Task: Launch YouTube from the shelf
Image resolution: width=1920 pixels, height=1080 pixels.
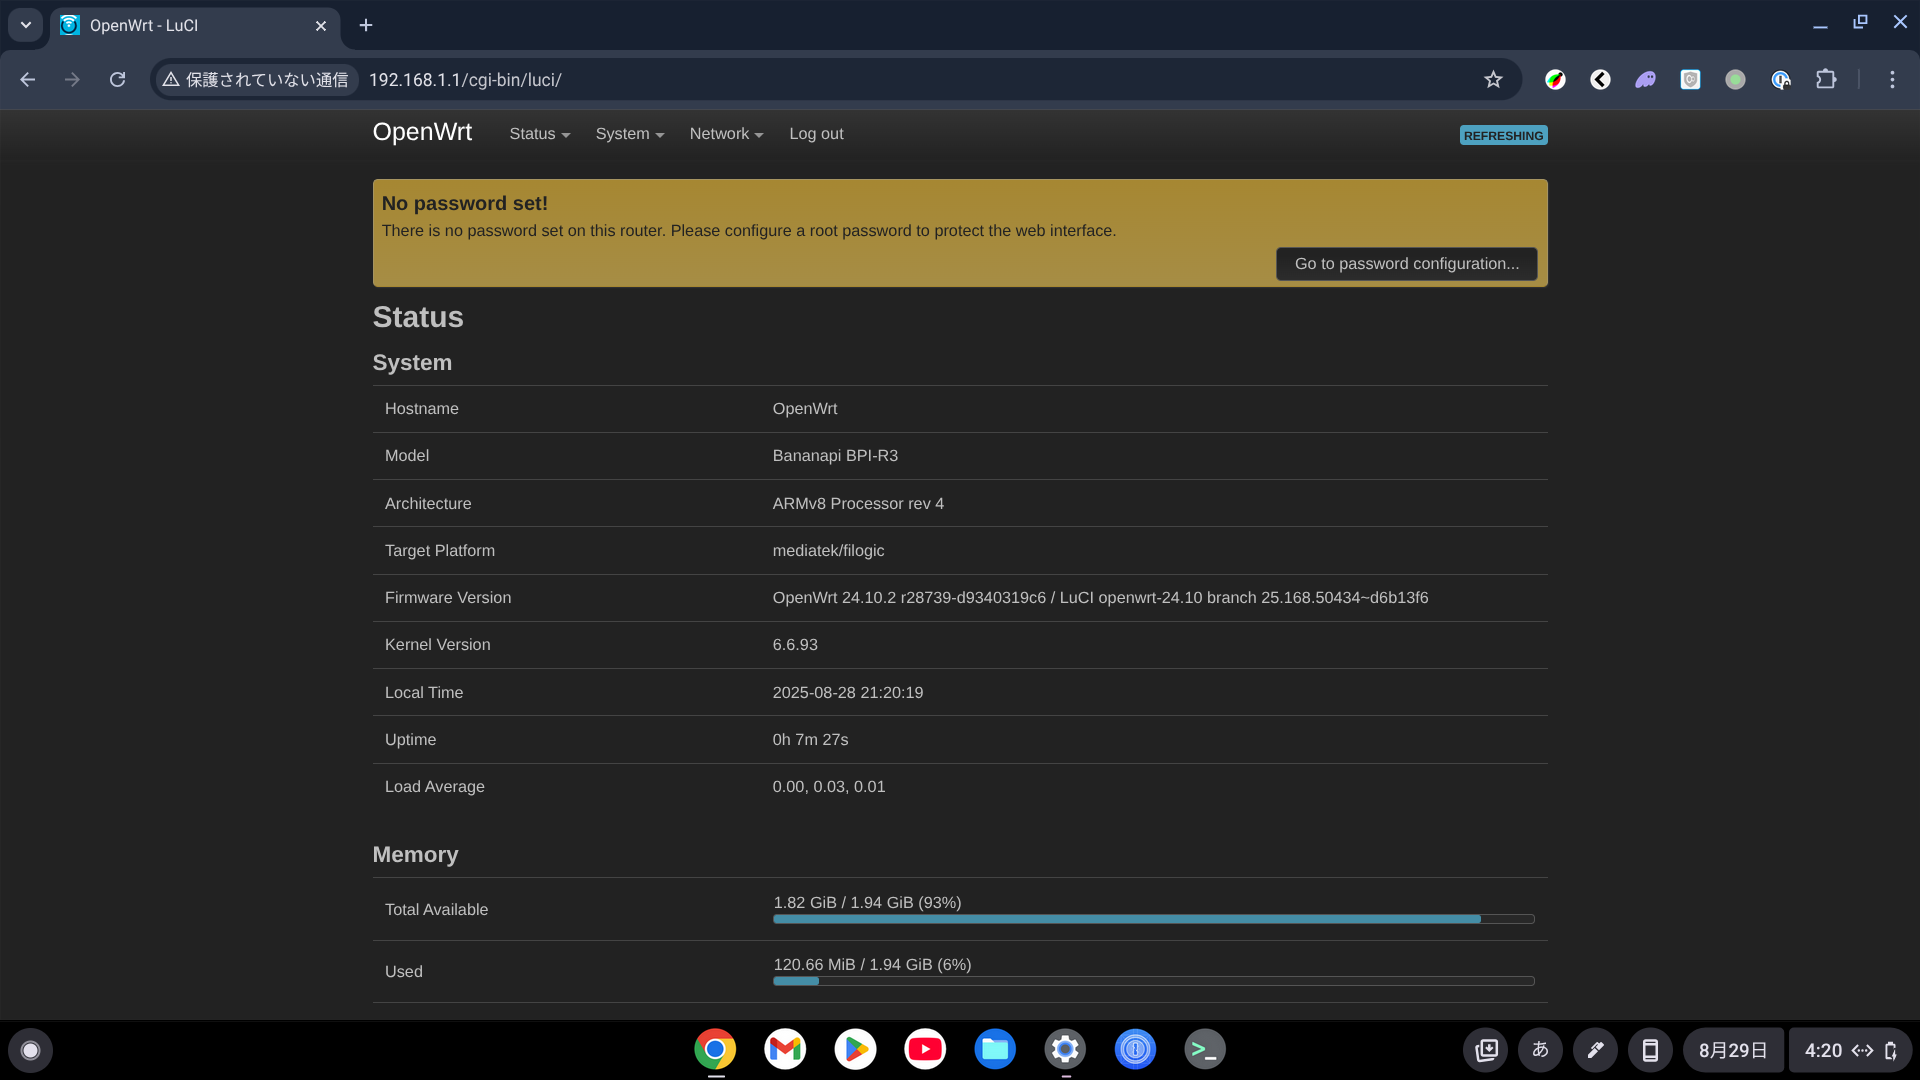Action: coord(925,1049)
